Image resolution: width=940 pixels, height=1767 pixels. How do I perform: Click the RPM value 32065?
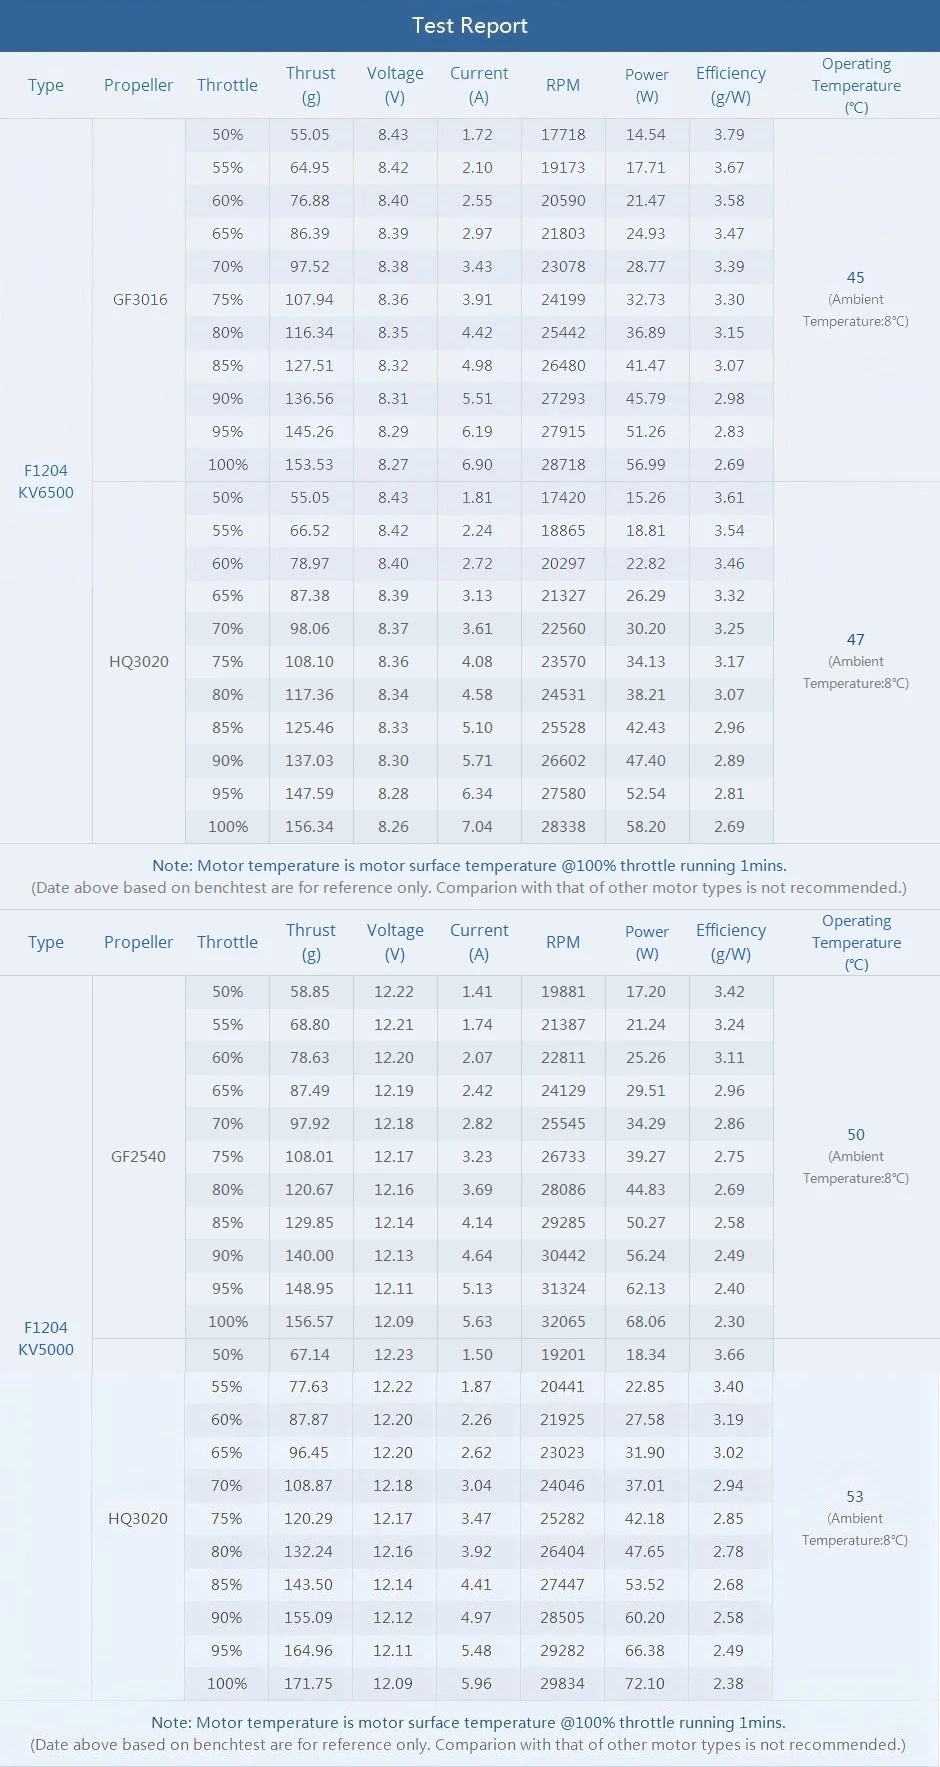[x=563, y=1321]
